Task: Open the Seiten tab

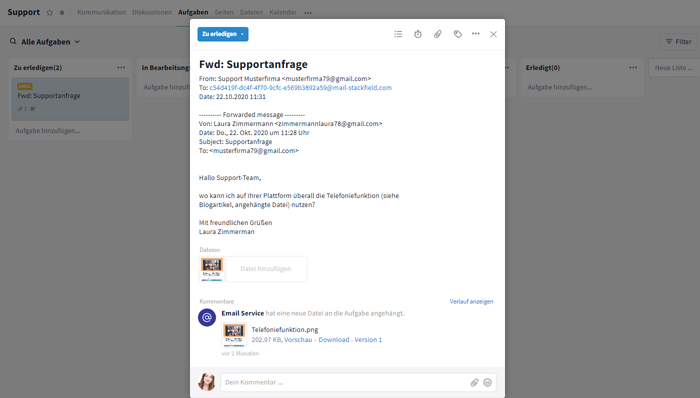Action: pyautogui.click(x=224, y=12)
